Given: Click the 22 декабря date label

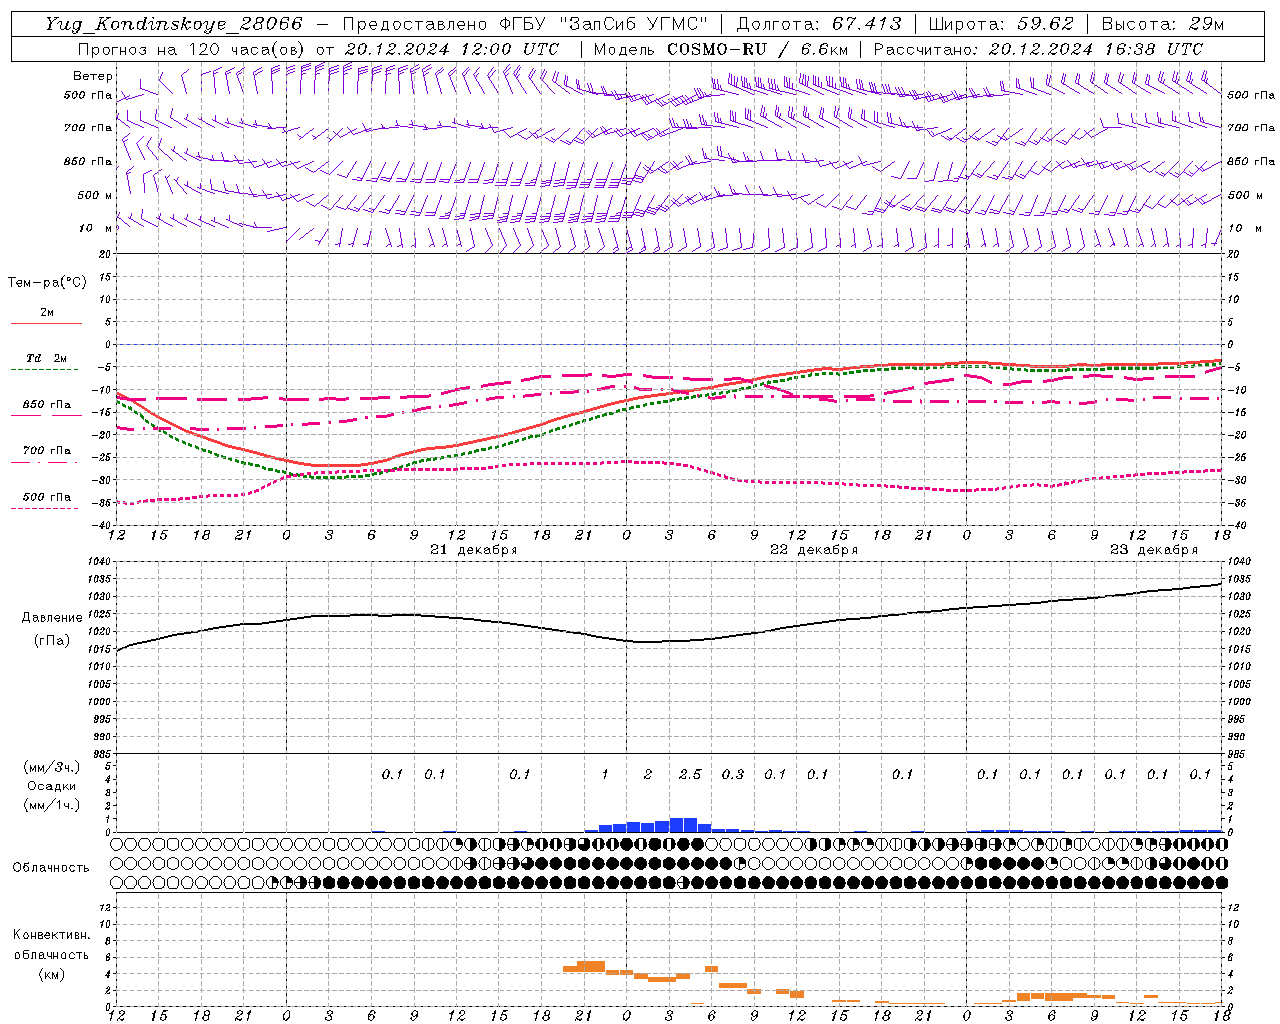Looking at the screenshot, I should [814, 550].
